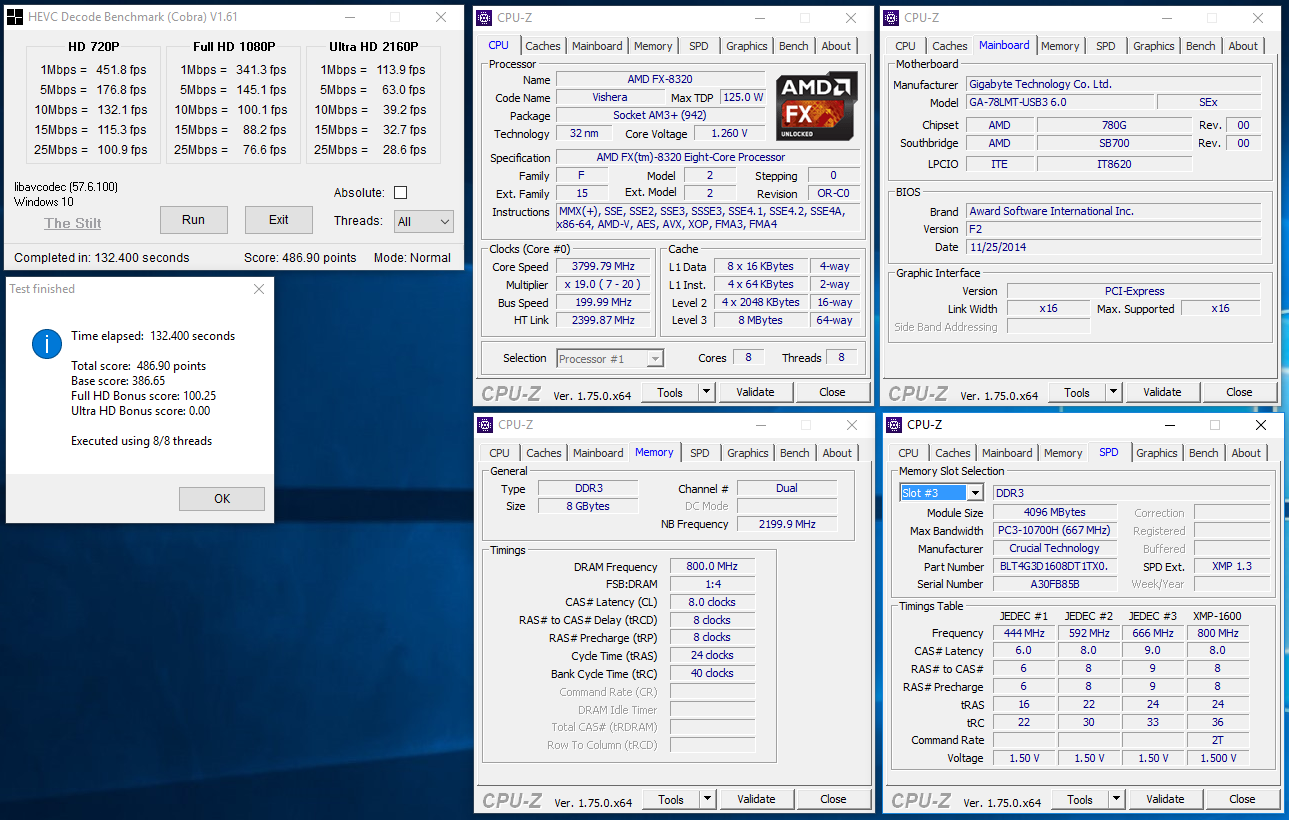Click the Tools button in Memory-tab CPU-Z window

[x=671, y=799]
